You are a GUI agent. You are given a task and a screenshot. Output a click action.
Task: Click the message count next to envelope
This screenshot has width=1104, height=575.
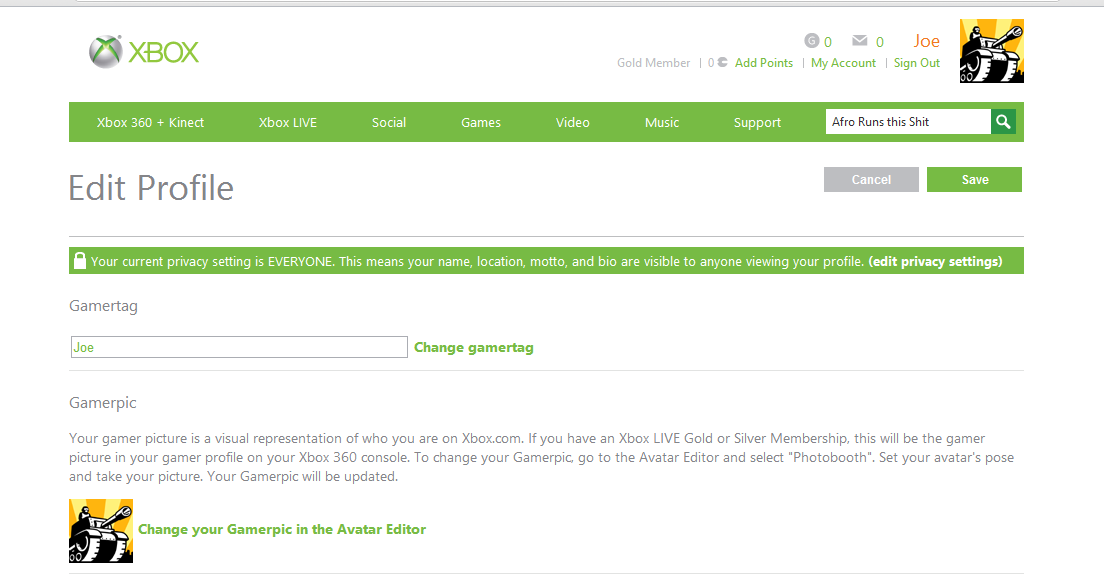(x=879, y=42)
